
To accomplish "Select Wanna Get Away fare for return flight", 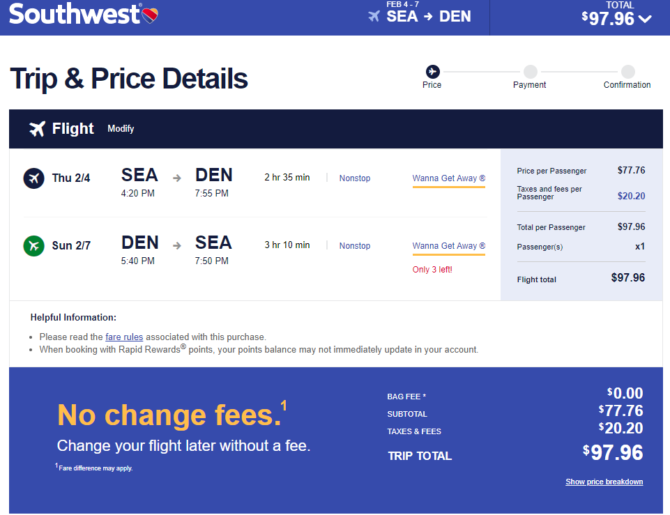I will click(449, 246).
